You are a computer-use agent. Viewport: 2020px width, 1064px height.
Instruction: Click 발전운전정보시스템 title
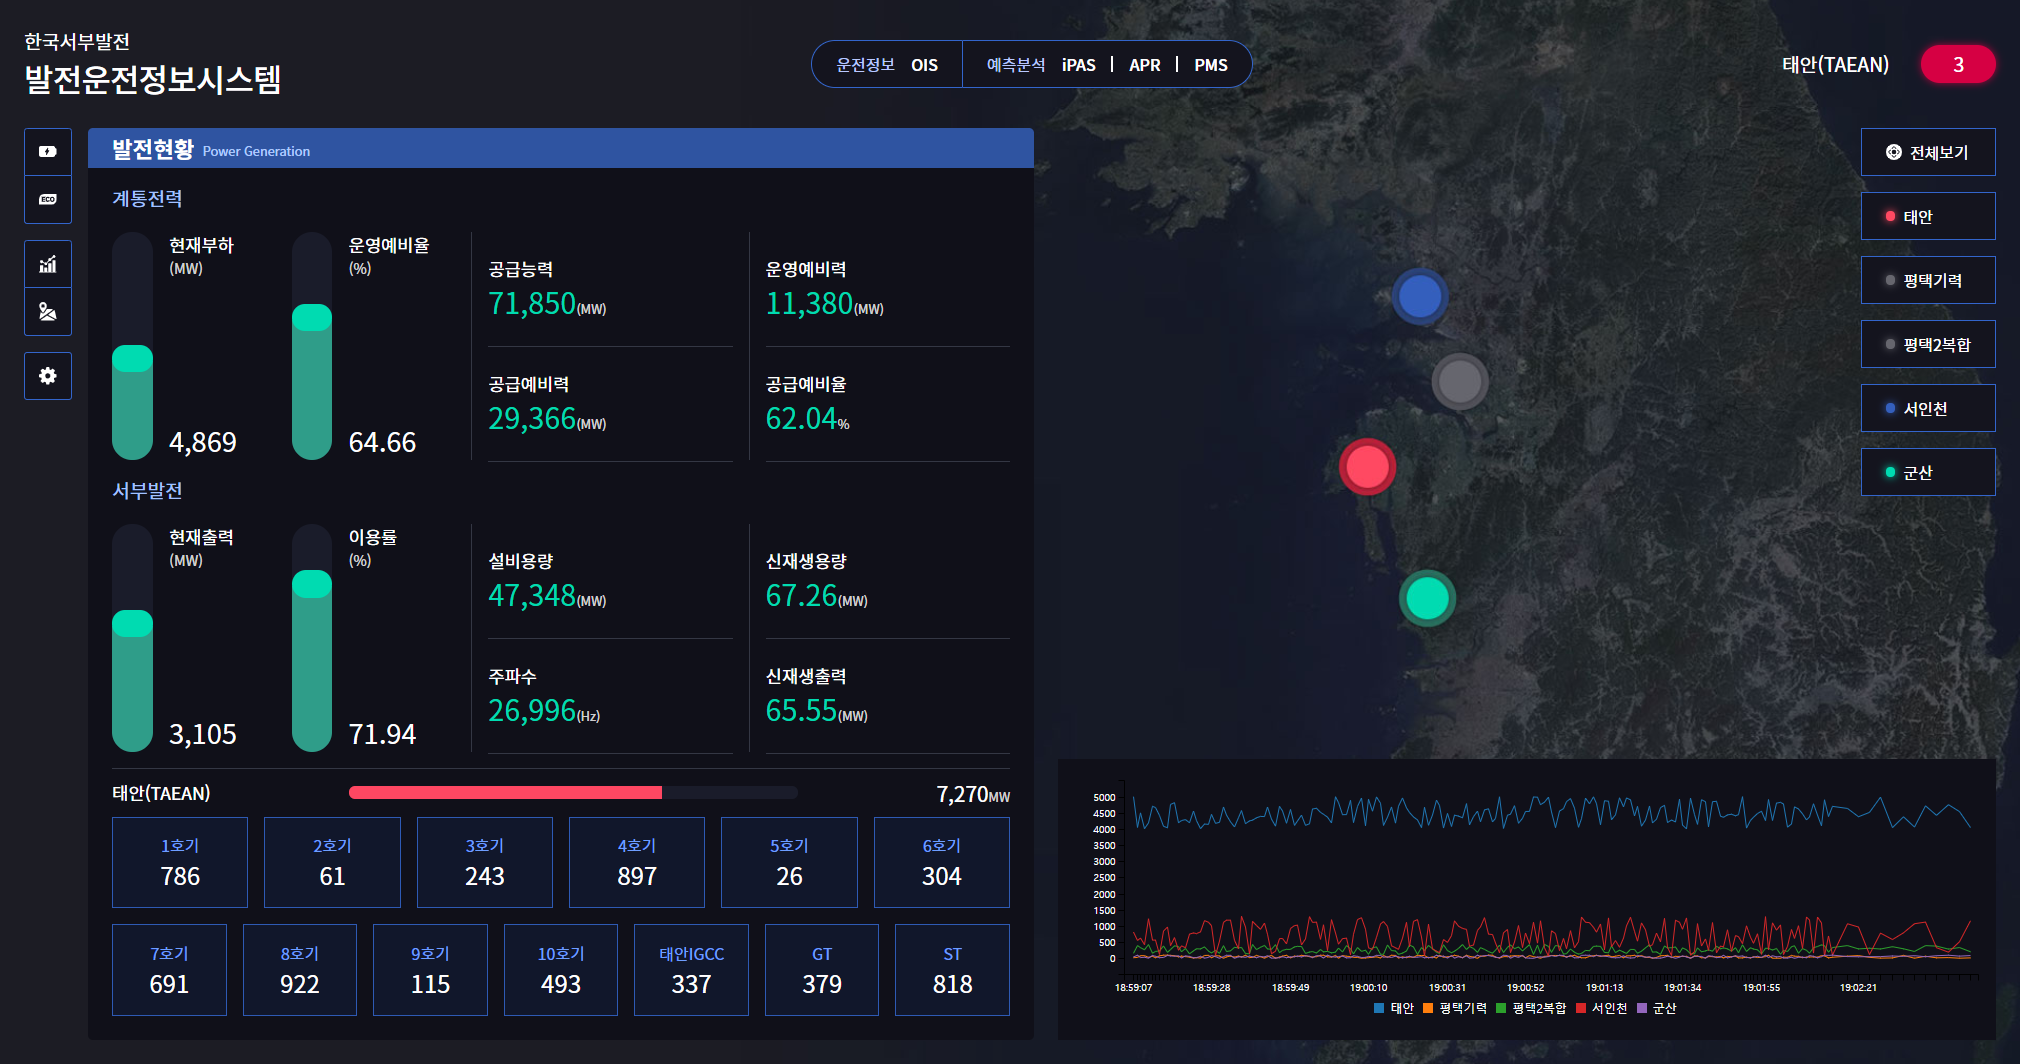coord(152,79)
